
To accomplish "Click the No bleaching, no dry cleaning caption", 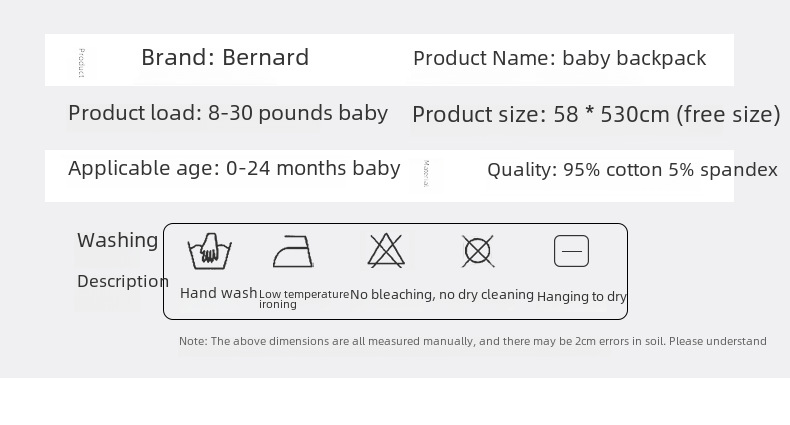I will [442, 295].
